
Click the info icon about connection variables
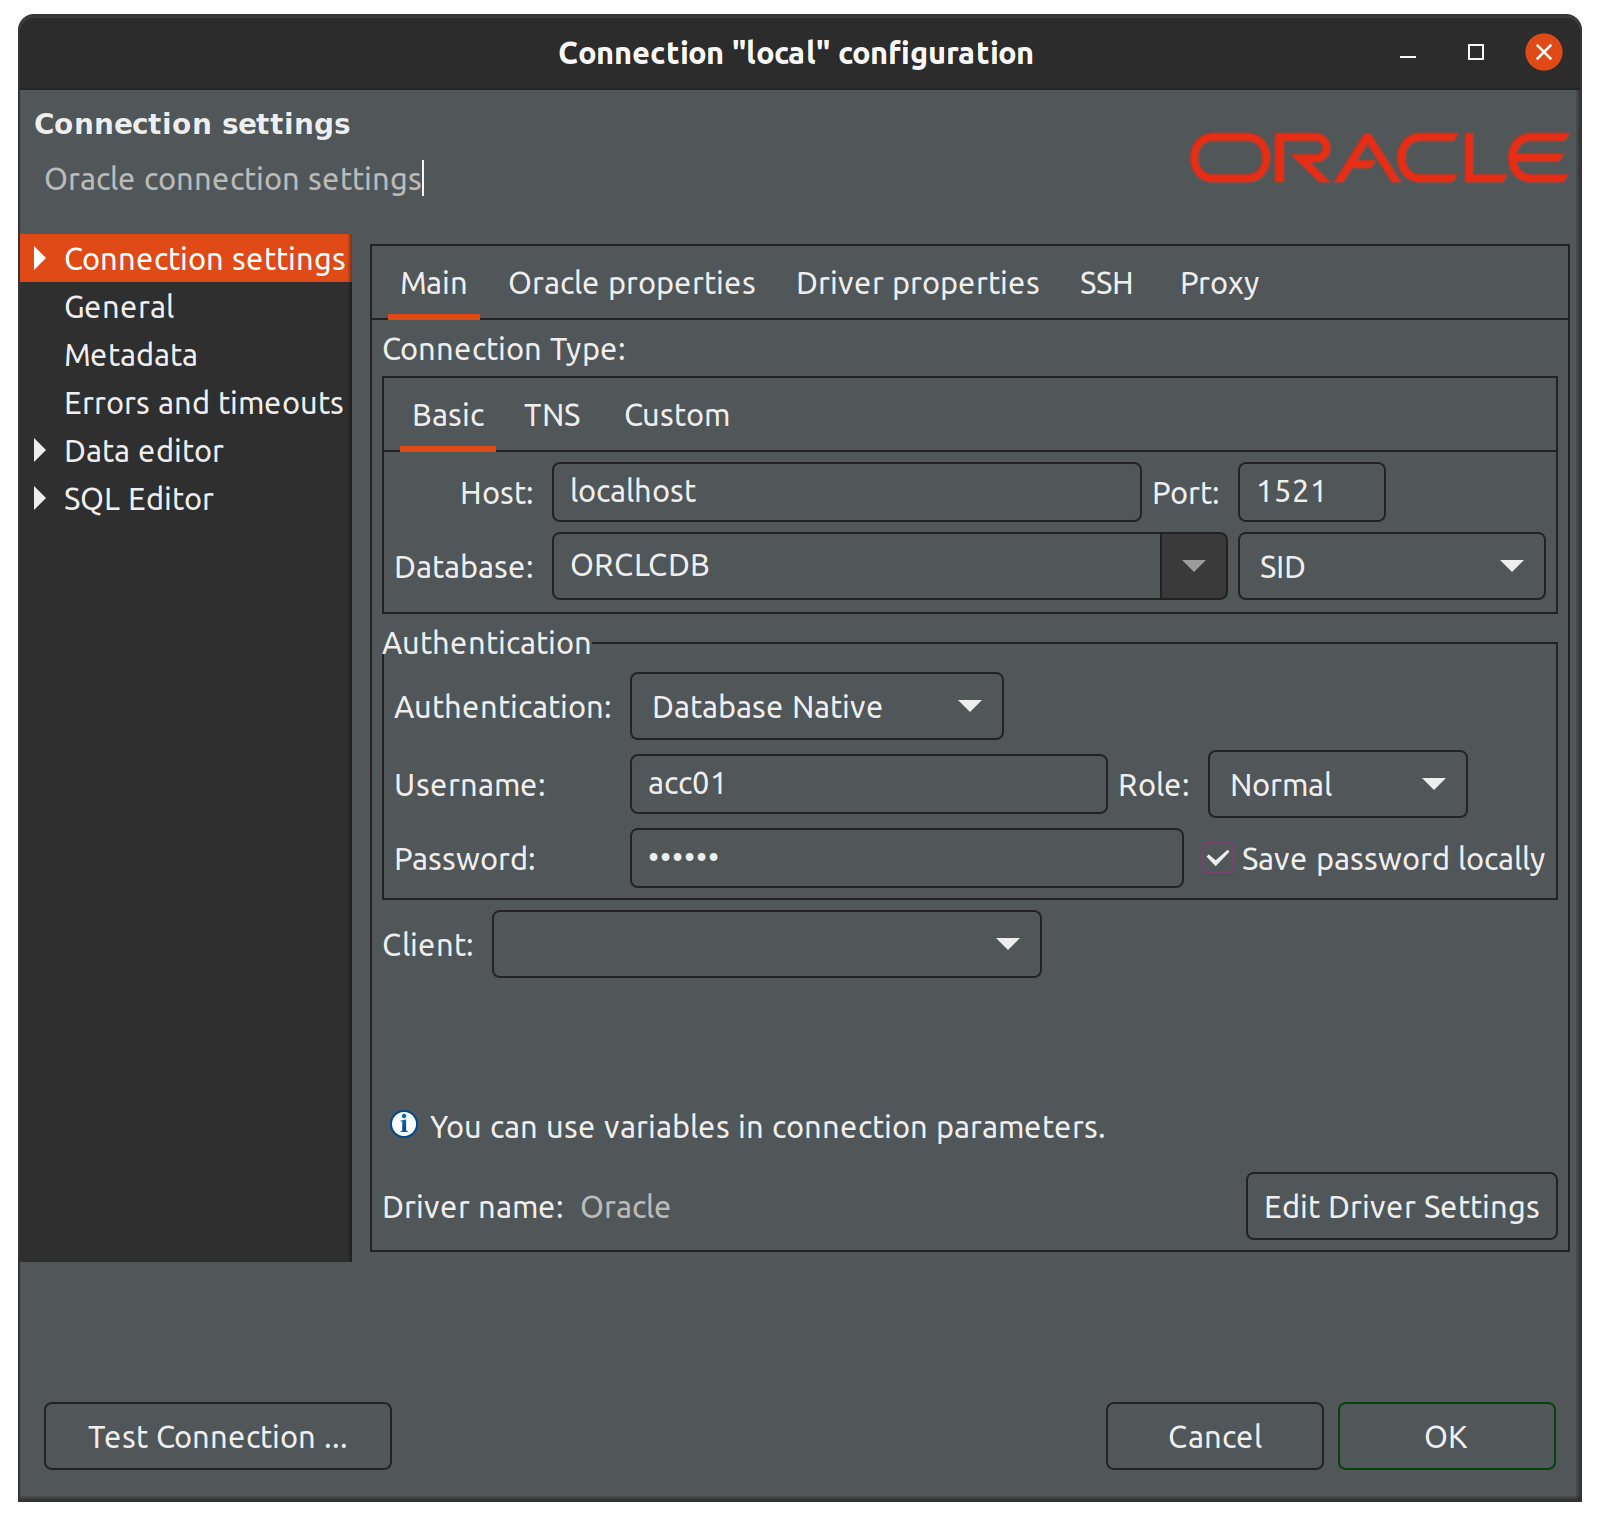tap(402, 1125)
